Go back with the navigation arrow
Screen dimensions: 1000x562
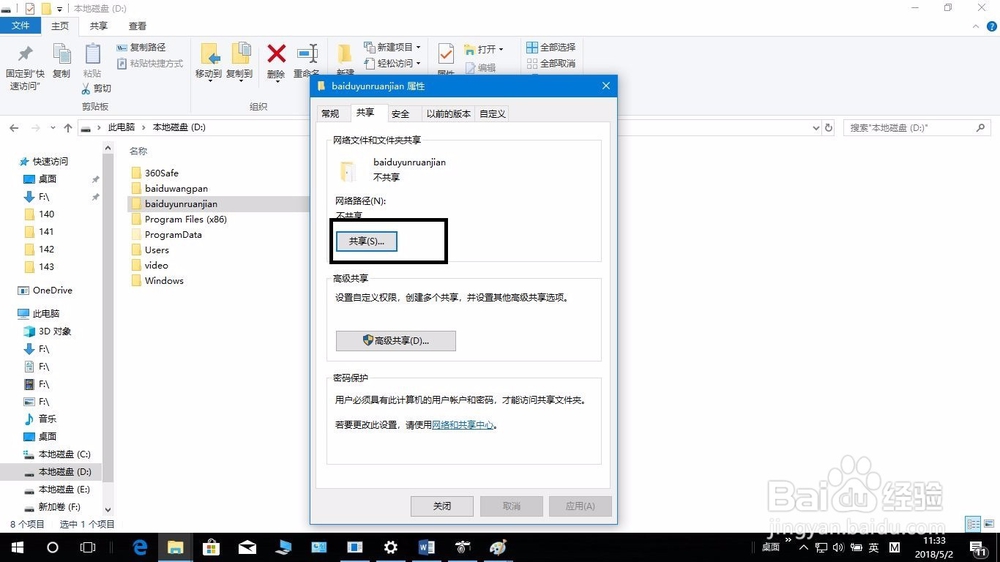[x=14, y=128]
